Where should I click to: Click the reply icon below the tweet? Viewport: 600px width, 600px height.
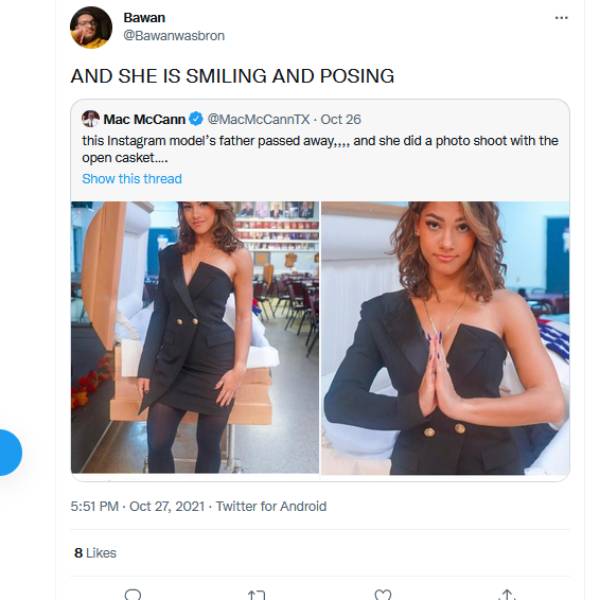pyautogui.click(x=133, y=594)
